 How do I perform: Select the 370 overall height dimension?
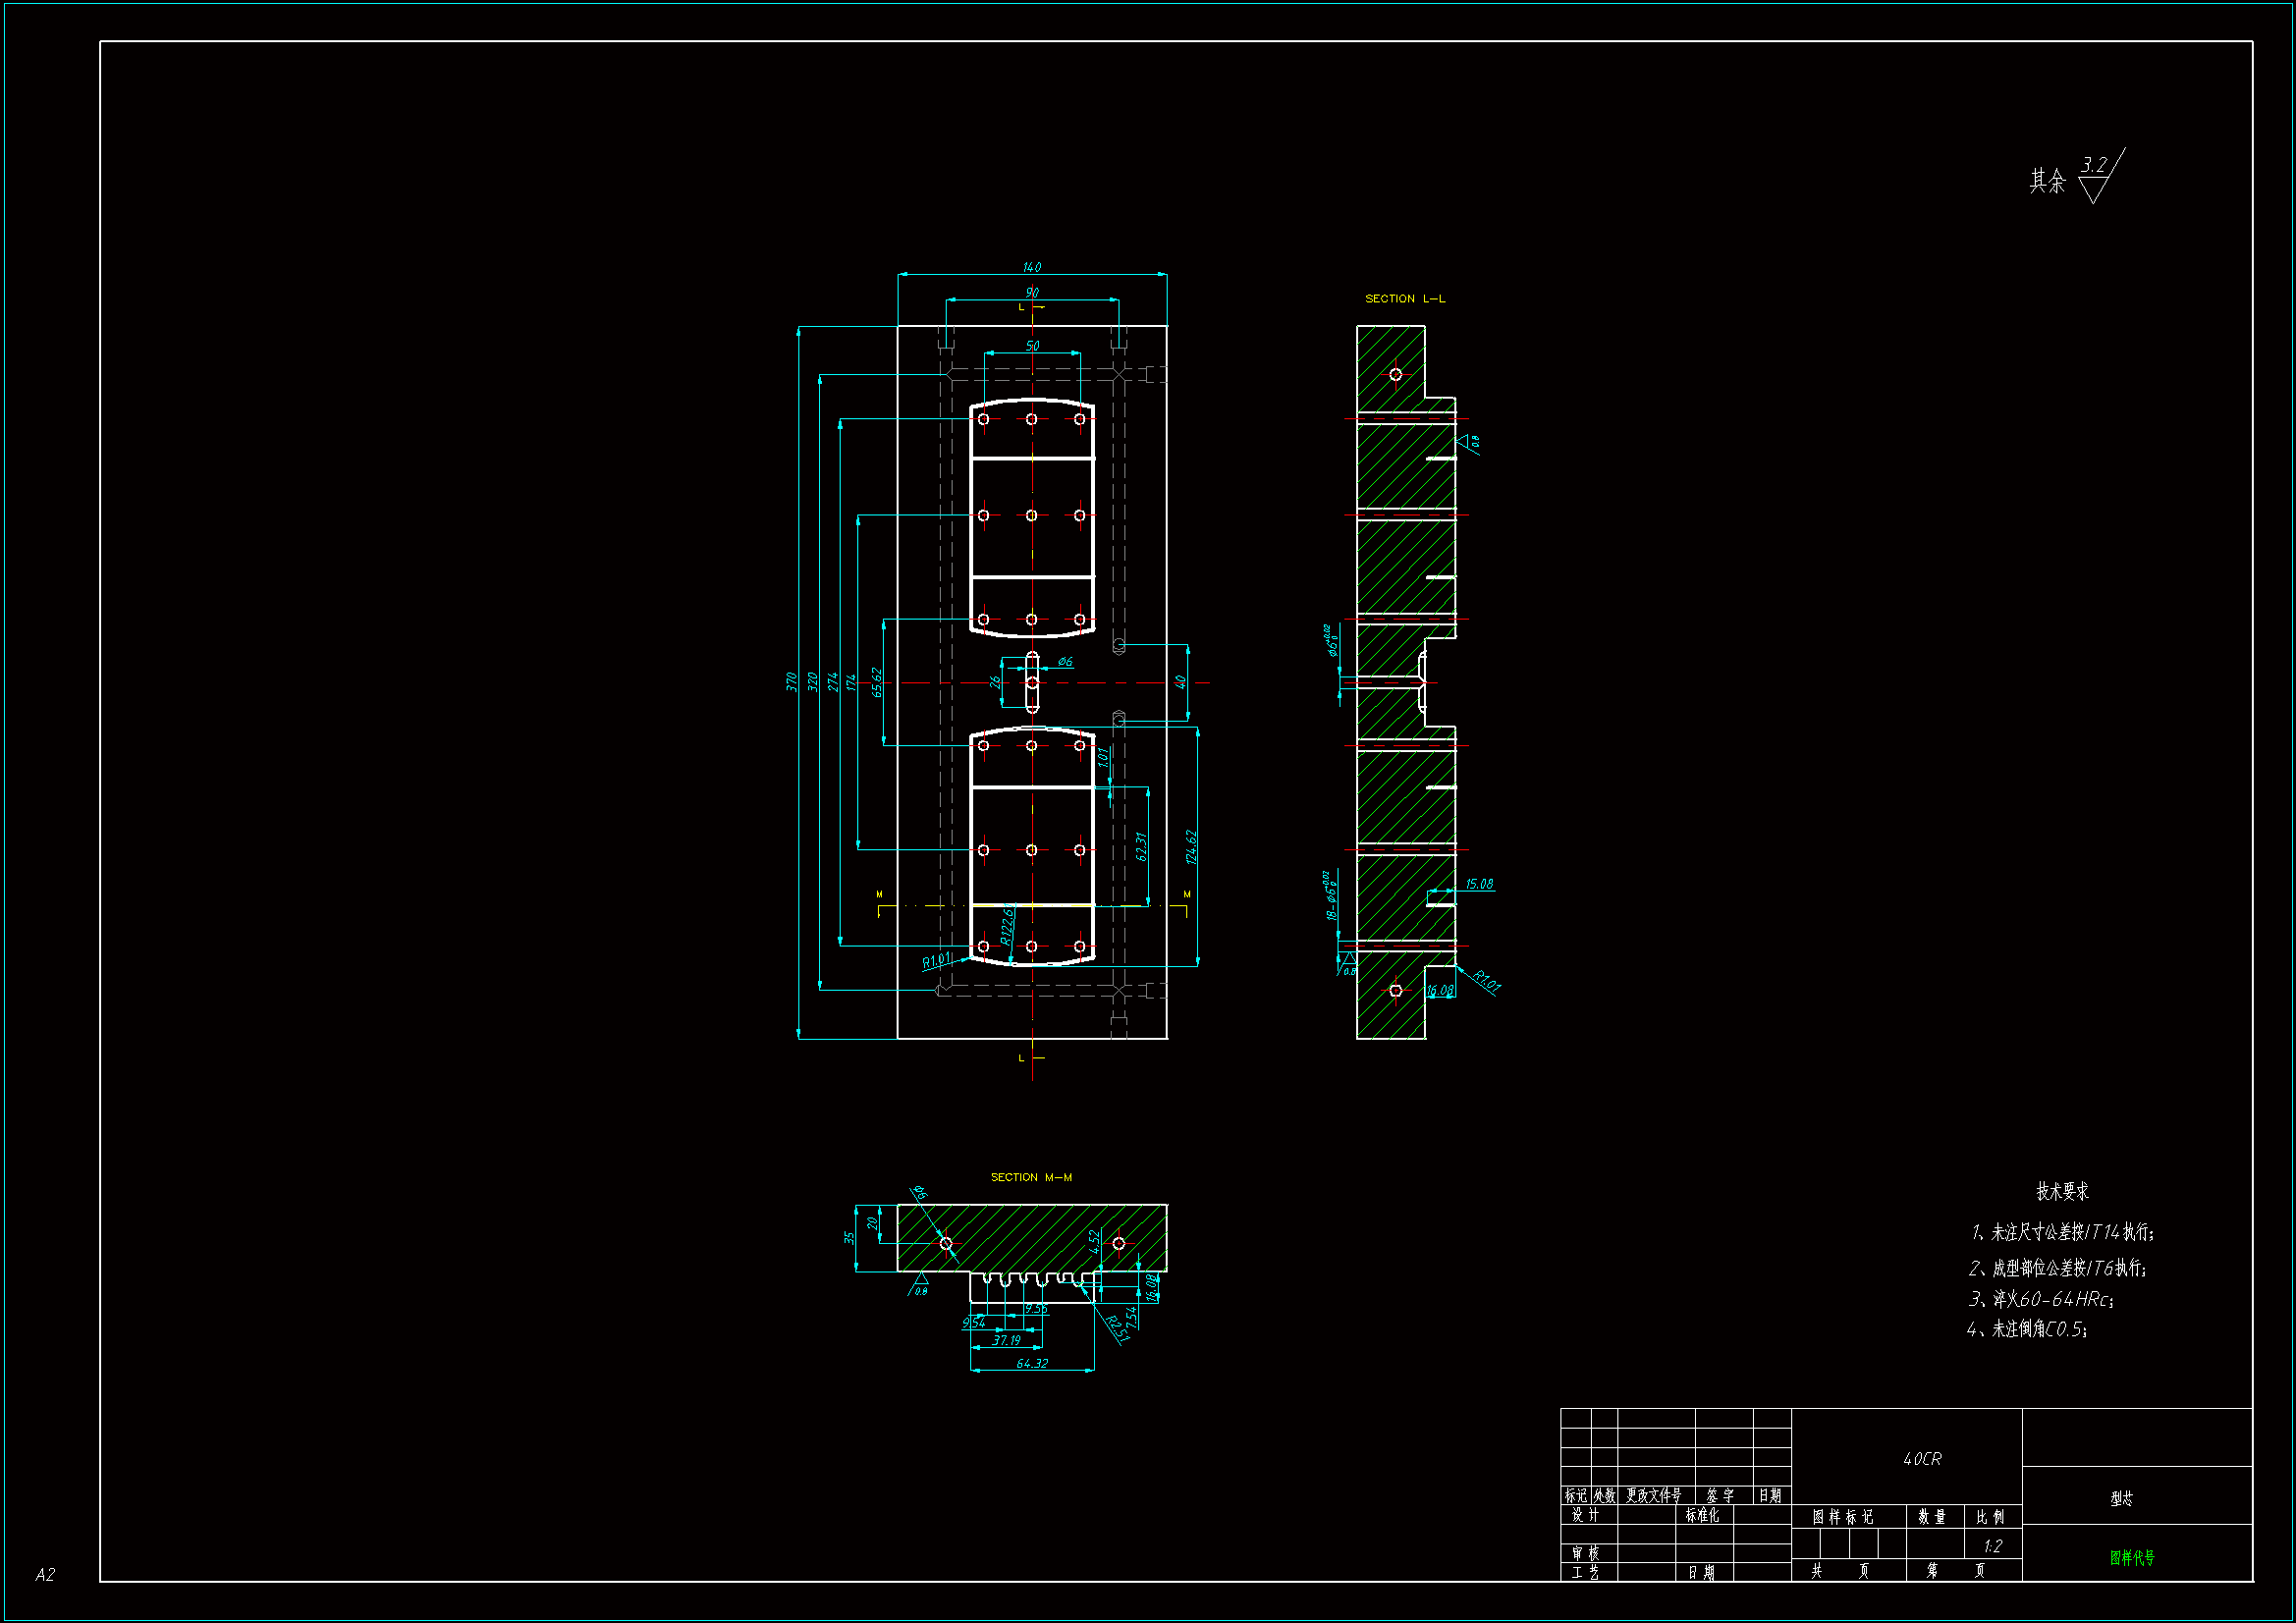[791, 682]
